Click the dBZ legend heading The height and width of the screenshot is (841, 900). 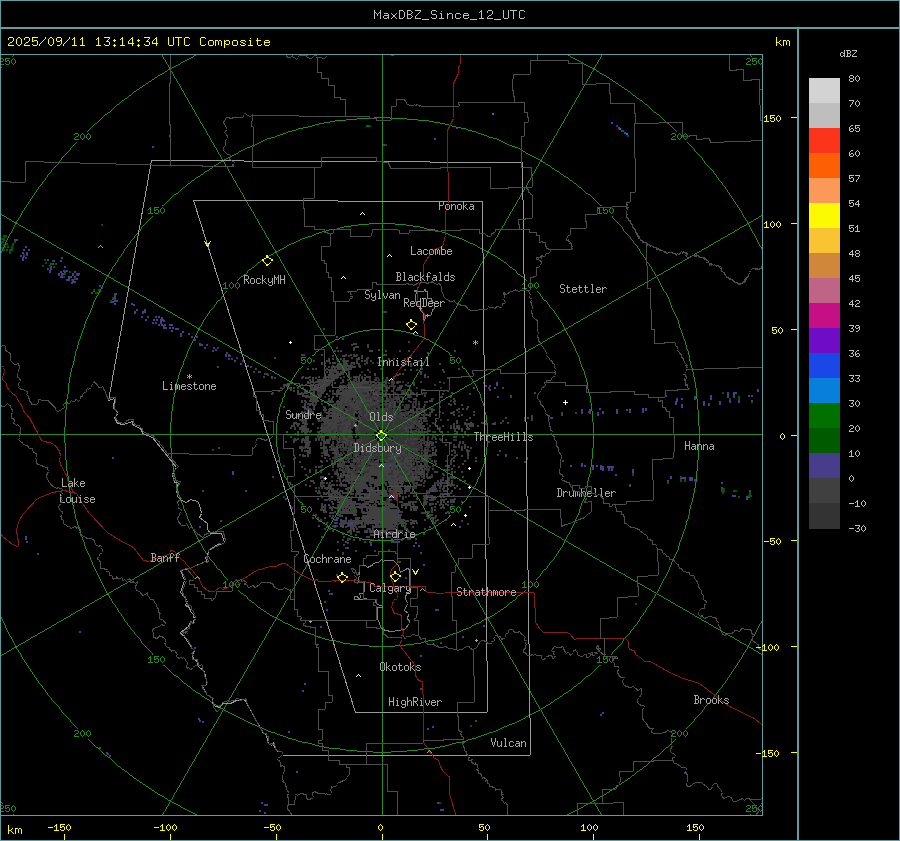(848, 53)
